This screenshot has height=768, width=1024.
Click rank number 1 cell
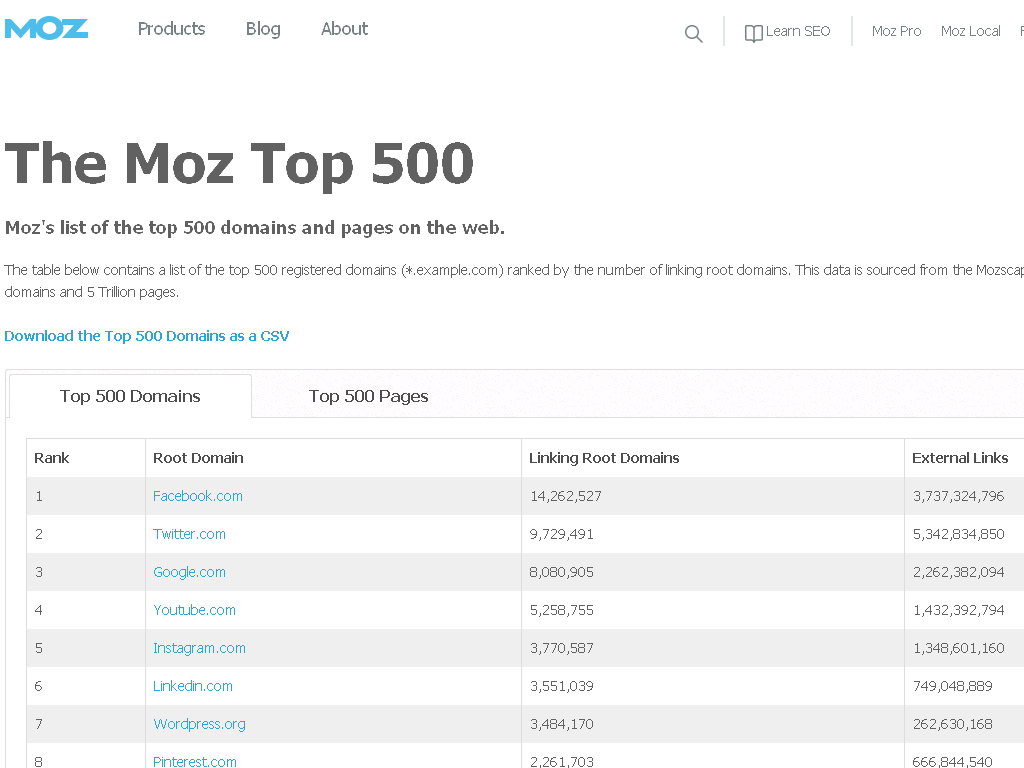86,496
